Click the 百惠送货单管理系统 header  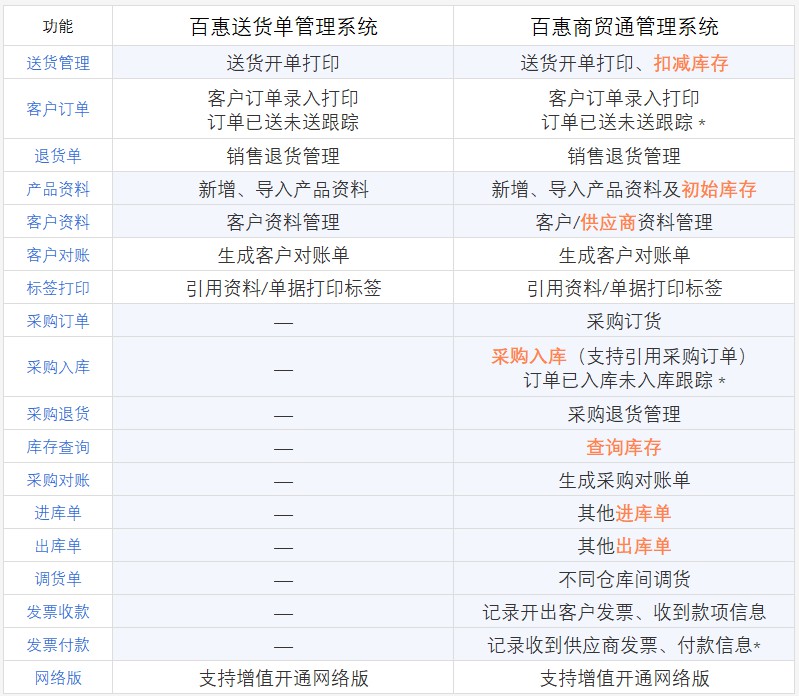(x=283, y=26)
